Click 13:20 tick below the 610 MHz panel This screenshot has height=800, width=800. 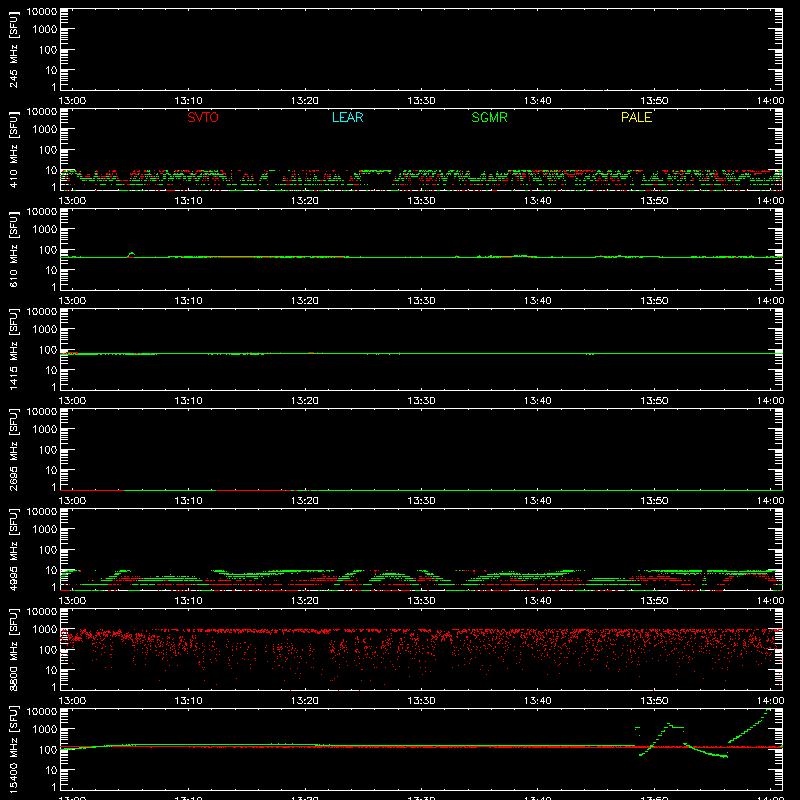305,301
